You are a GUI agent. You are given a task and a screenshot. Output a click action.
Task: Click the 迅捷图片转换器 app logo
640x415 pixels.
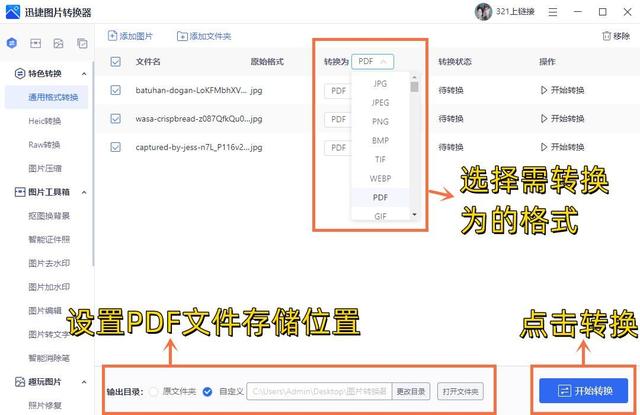coord(12,12)
